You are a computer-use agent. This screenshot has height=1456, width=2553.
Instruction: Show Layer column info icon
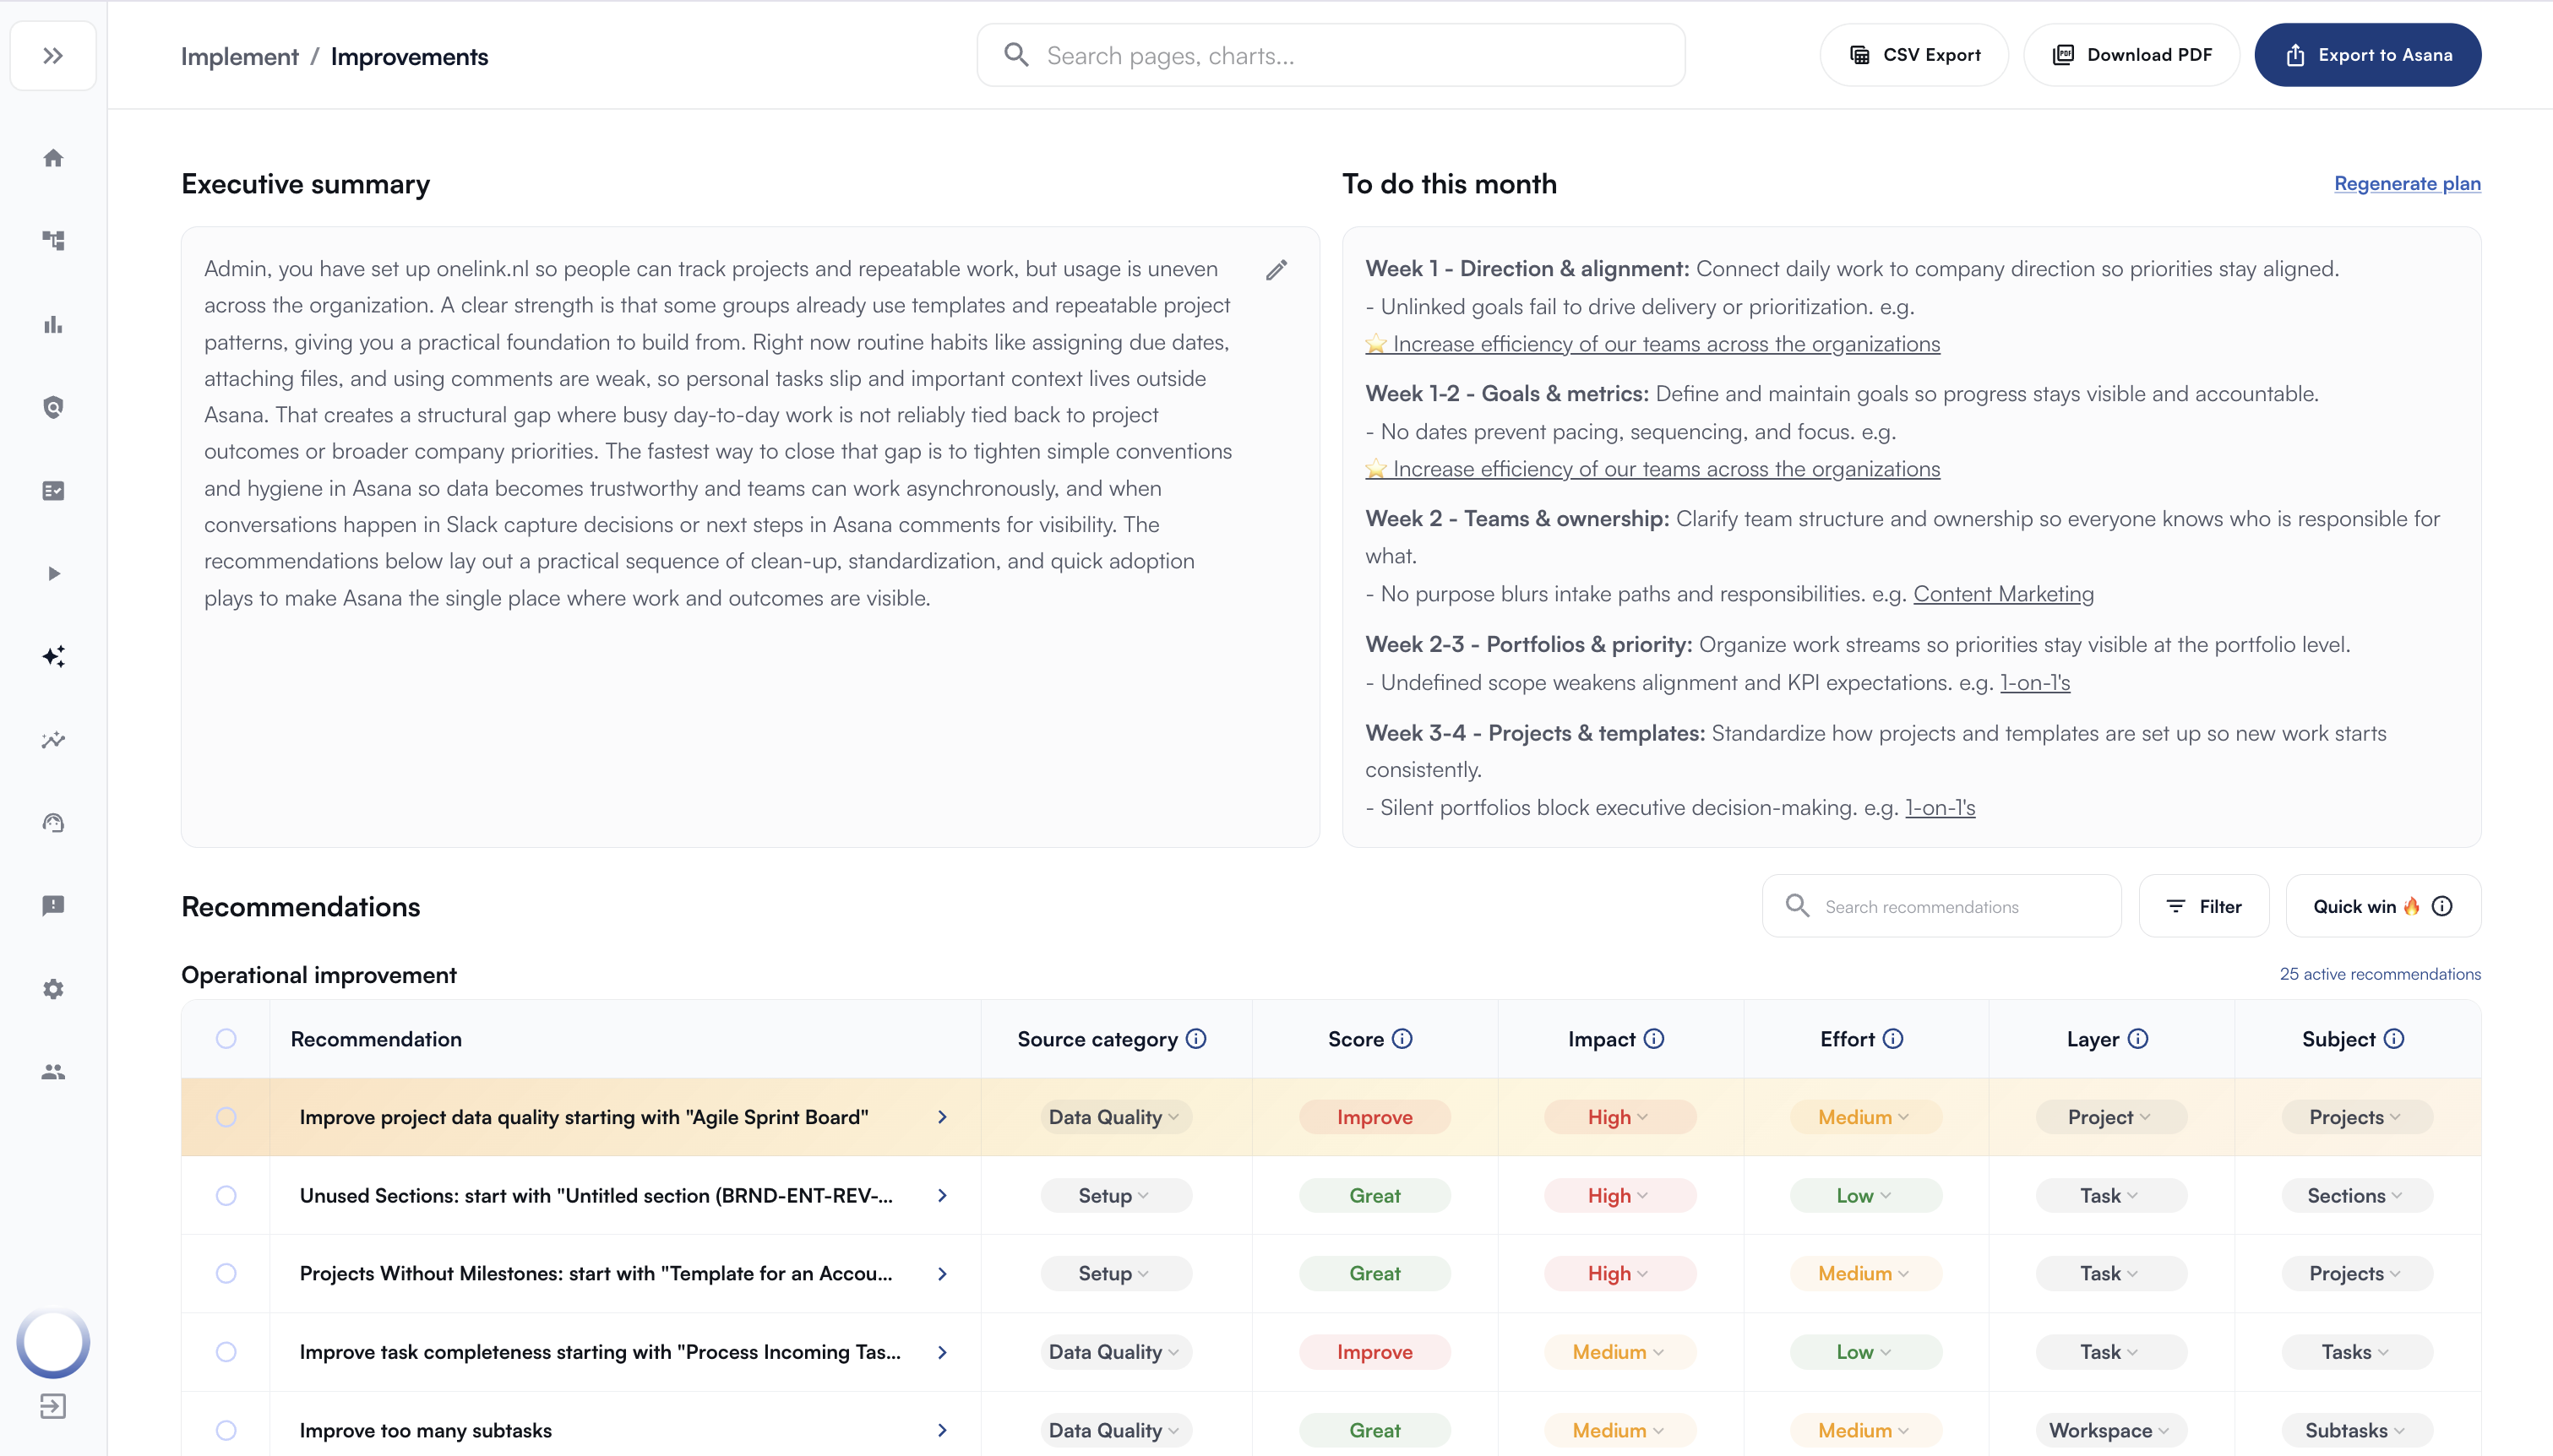point(2138,1039)
